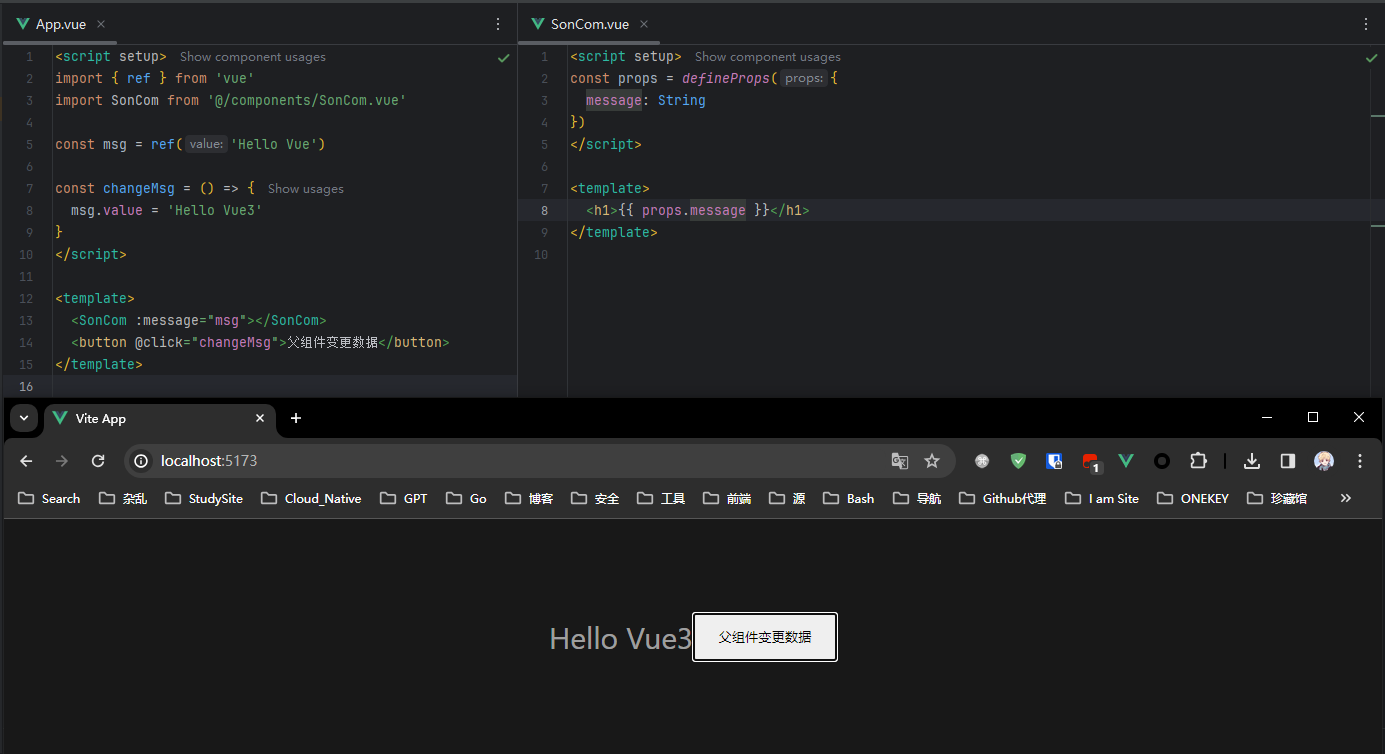
Task: Open the Go bookmark folder
Action: (x=466, y=498)
